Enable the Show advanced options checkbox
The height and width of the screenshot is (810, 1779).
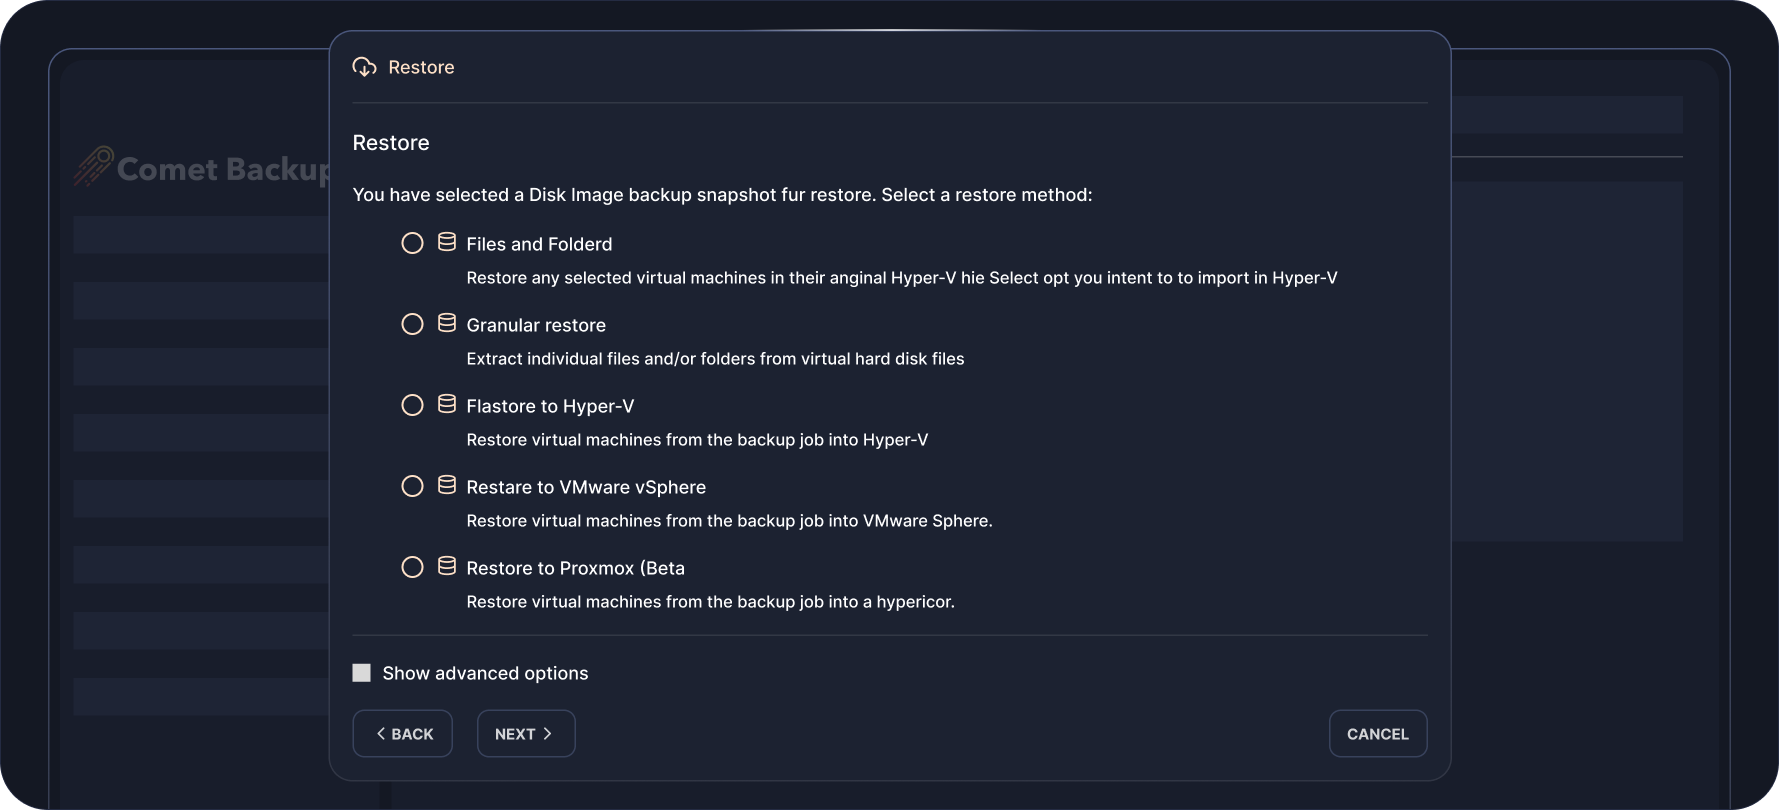362,673
